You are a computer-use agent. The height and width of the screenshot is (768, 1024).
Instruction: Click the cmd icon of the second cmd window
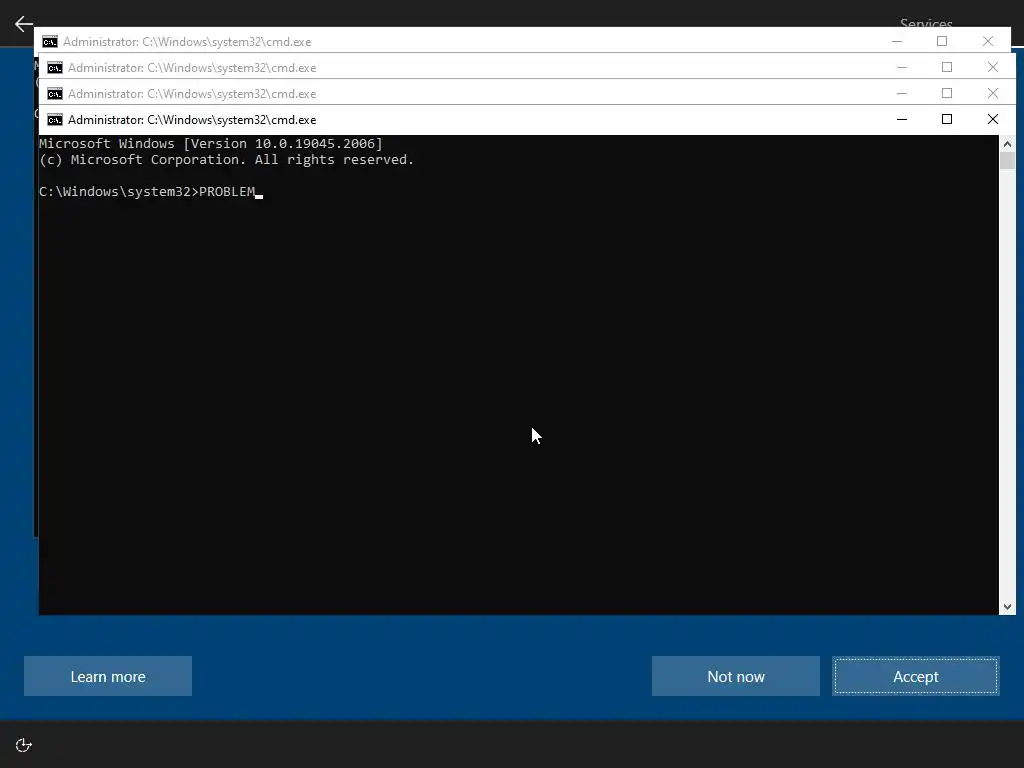(x=55, y=68)
